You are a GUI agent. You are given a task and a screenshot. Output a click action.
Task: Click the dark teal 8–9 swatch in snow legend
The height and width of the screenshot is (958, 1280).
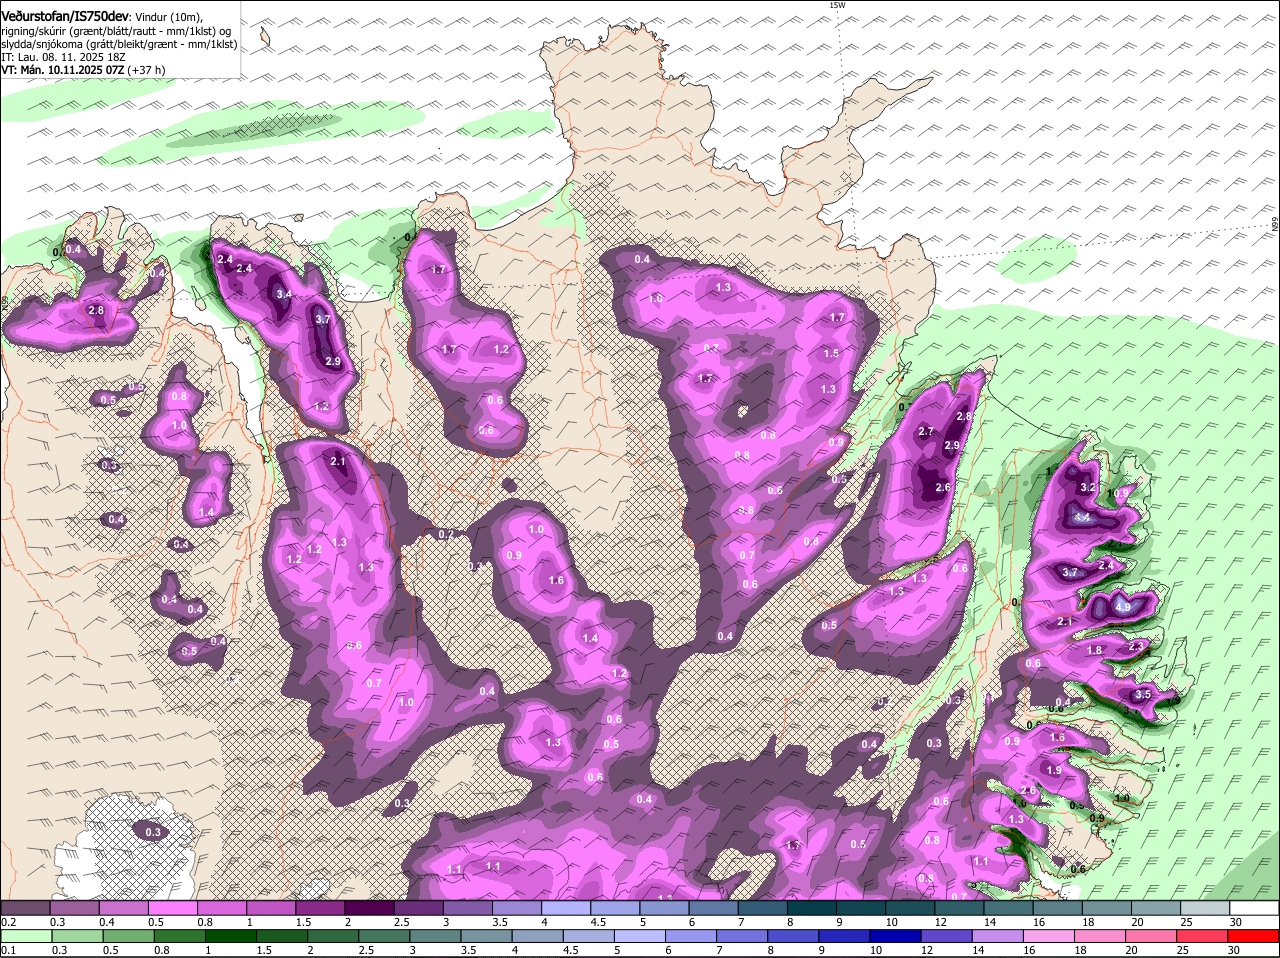[x=812, y=907]
